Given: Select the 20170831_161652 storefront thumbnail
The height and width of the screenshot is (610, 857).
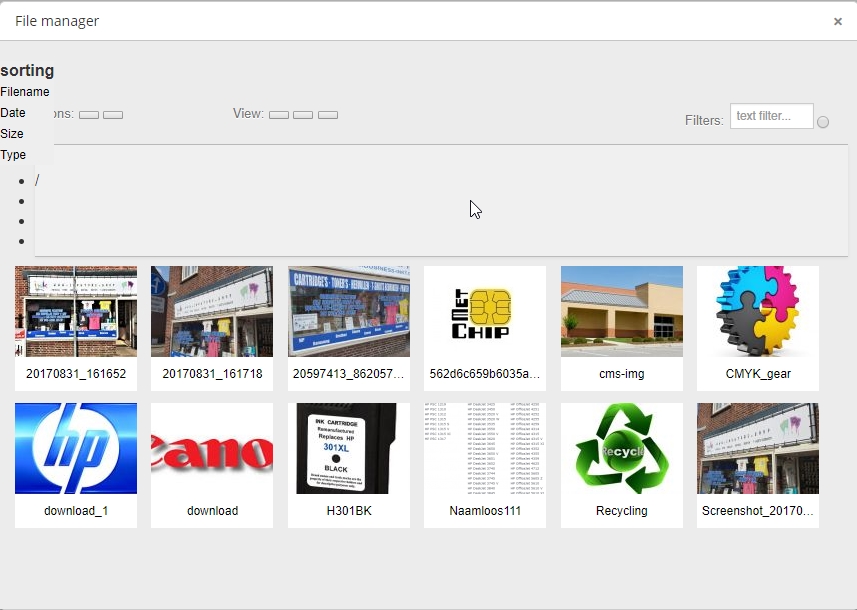Looking at the screenshot, I should (76, 312).
